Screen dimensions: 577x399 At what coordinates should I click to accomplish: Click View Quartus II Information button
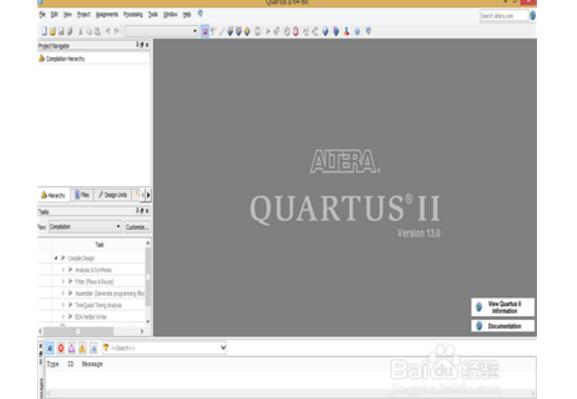503,307
